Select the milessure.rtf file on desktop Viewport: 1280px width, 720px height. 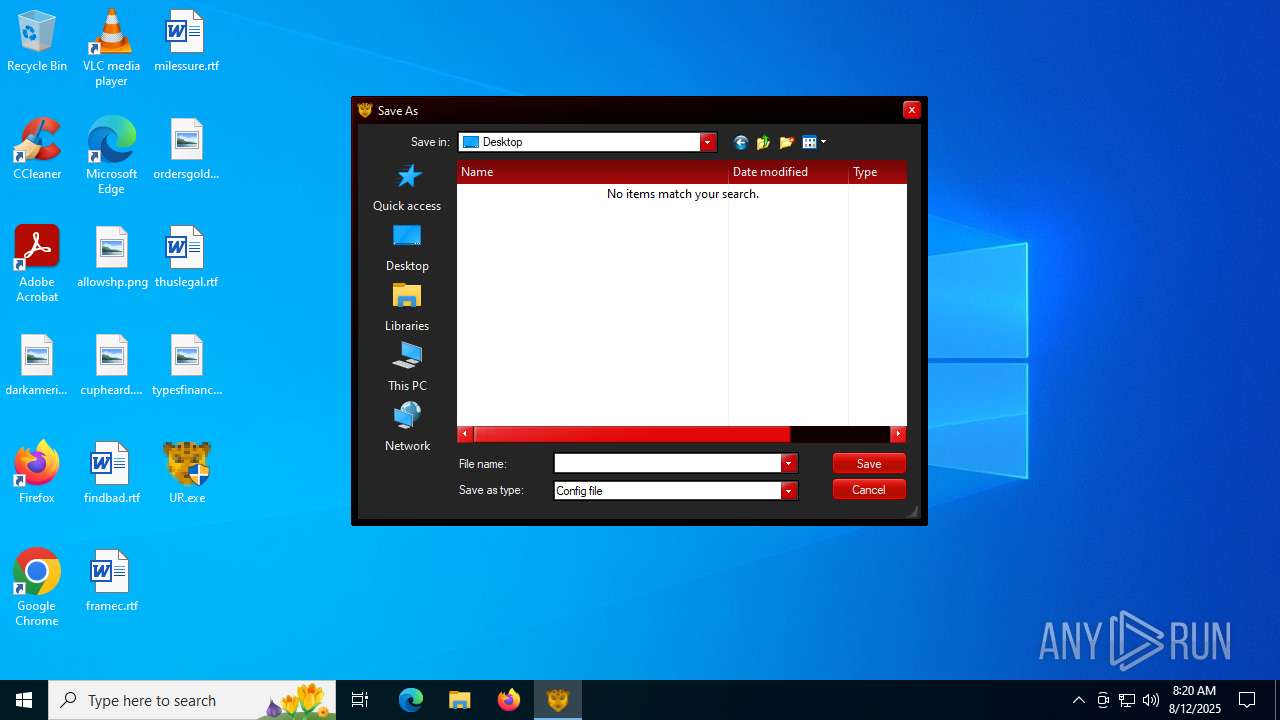[x=186, y=42]
